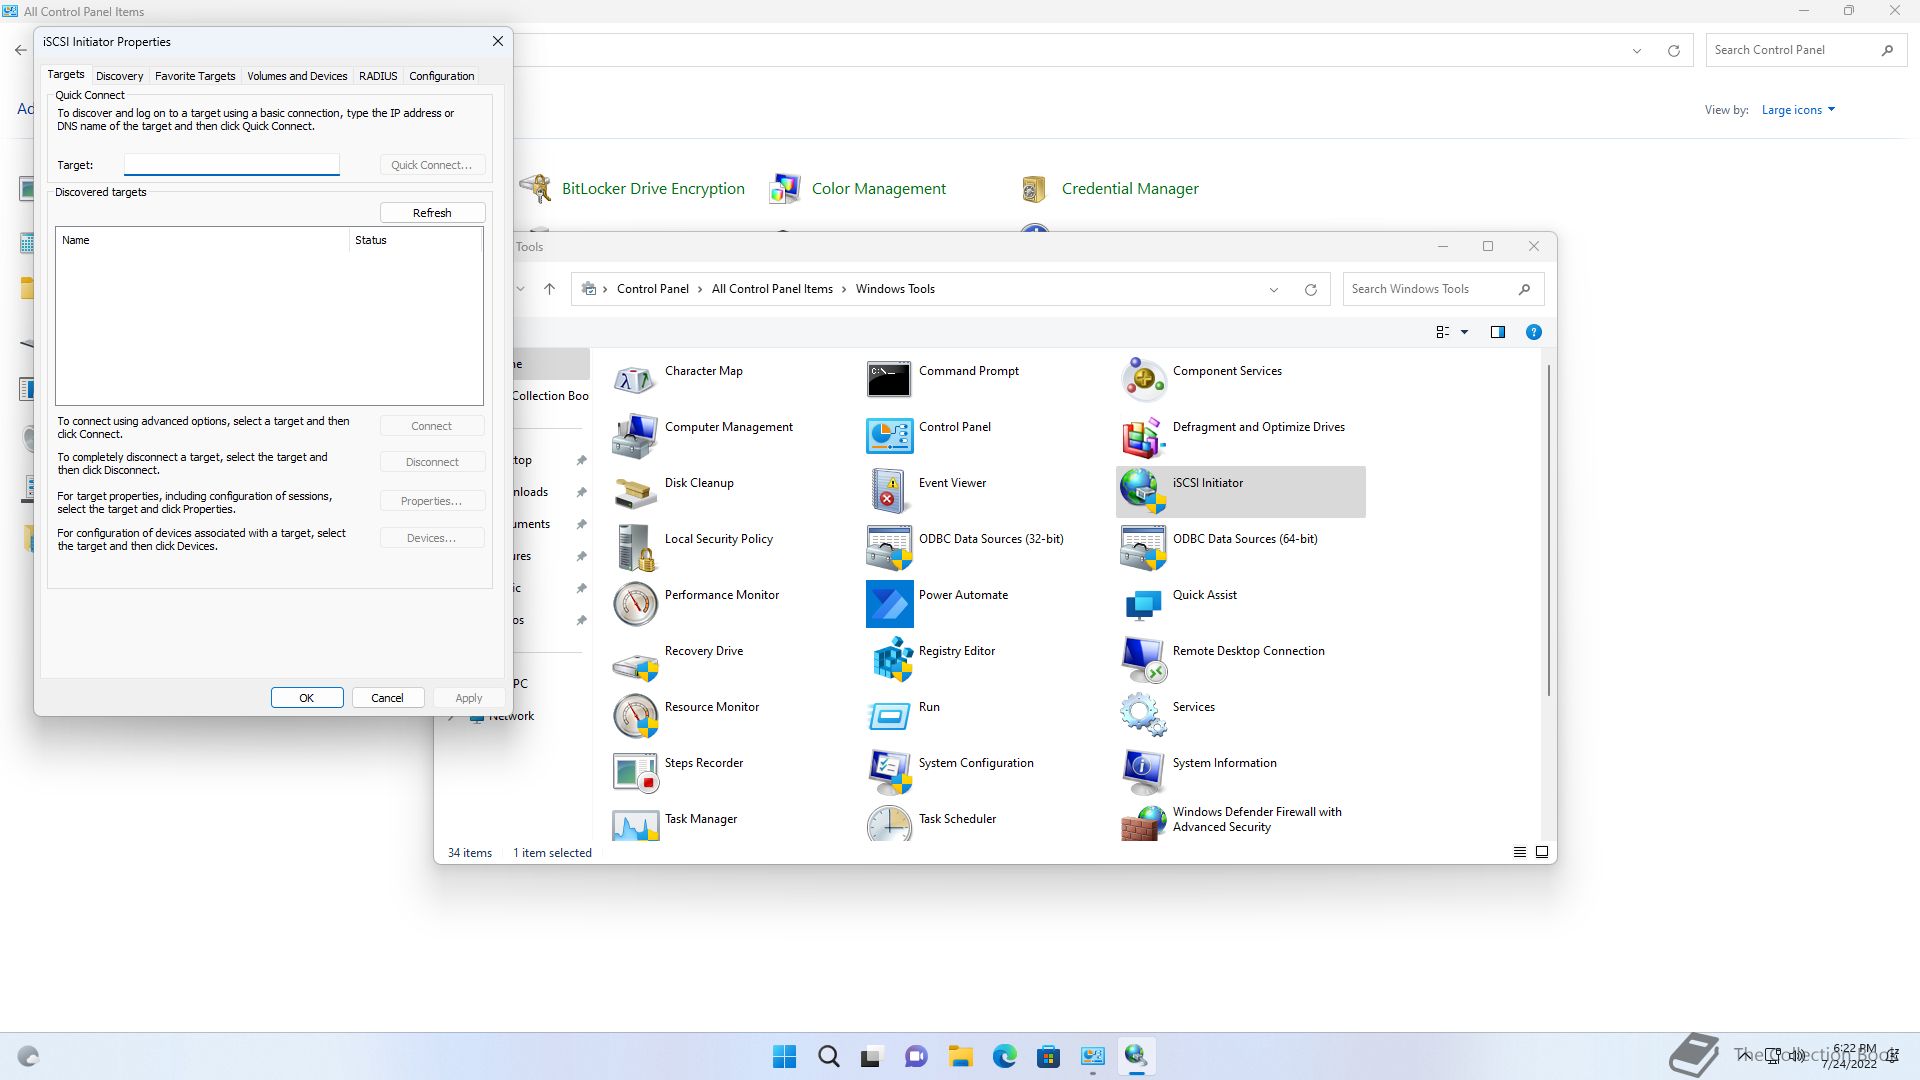This screenshot has width=1920, height=1080.
Task: Open View by Large icons dropdown
Action: [1798, 110]
